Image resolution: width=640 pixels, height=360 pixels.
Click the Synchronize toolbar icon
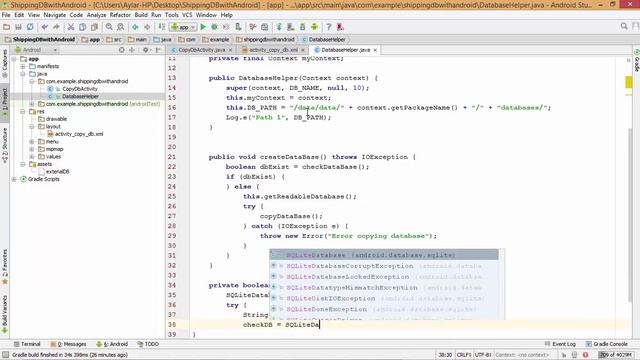tap(30, 27)
